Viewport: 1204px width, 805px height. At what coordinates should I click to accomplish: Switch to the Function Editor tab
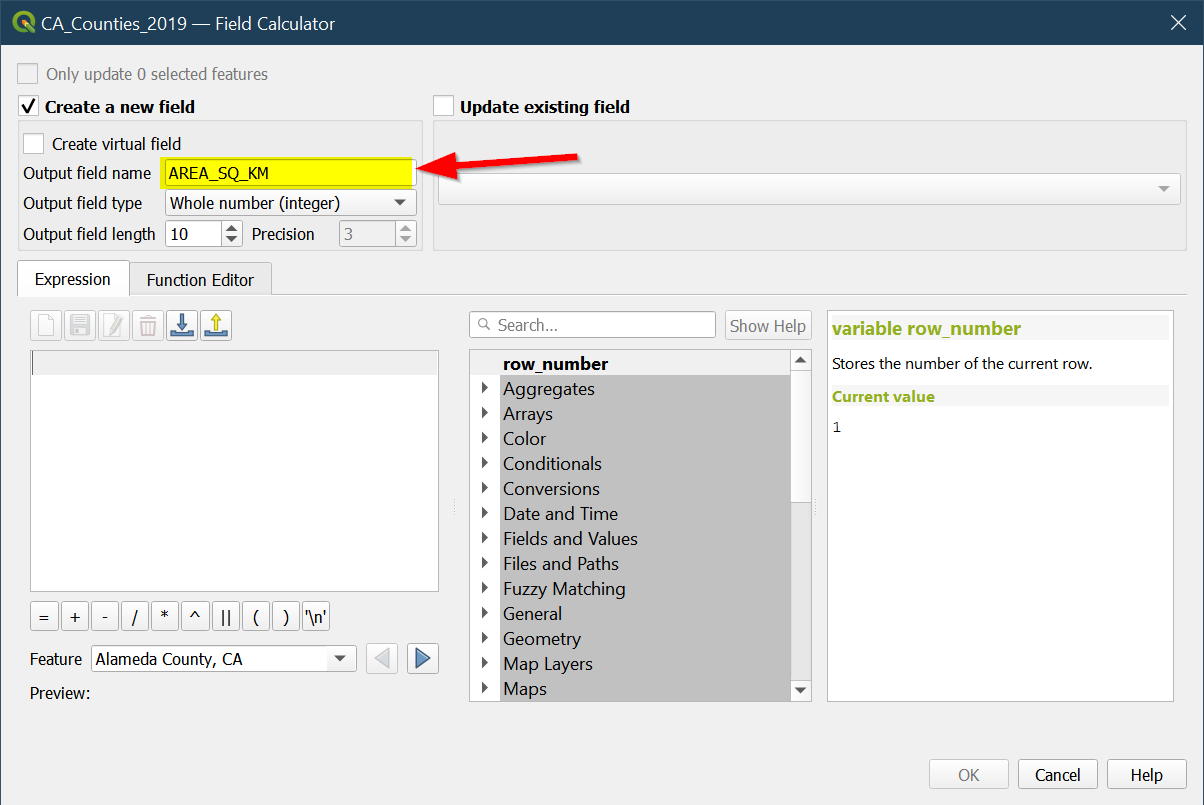pos(200,280)
